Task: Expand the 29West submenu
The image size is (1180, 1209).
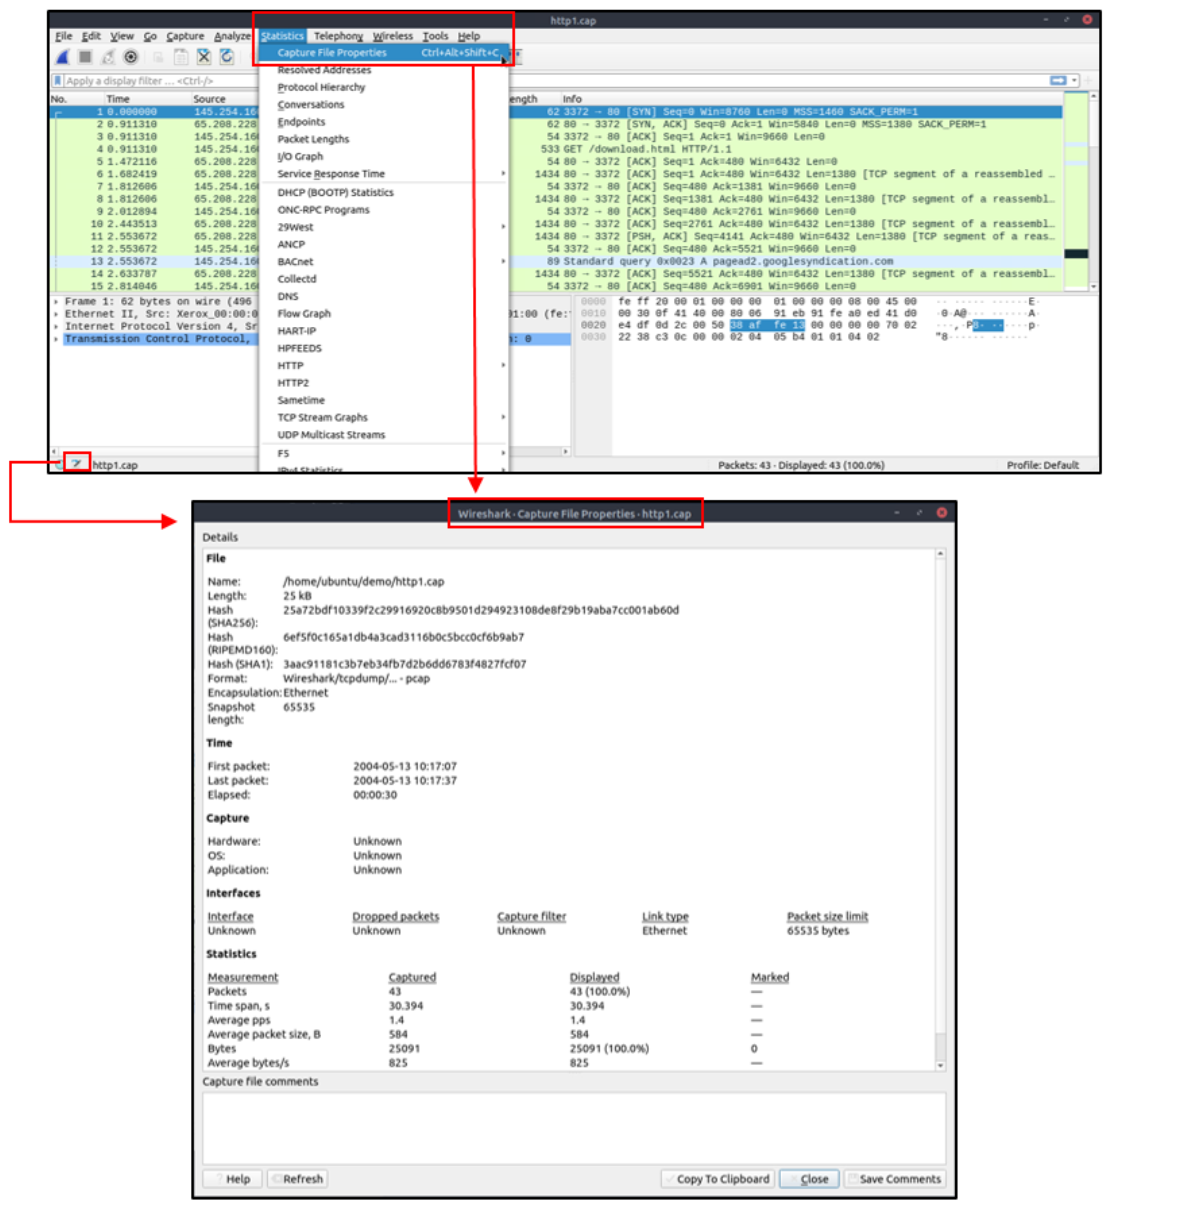Action: pyautogui.click(x=384, y=227)
